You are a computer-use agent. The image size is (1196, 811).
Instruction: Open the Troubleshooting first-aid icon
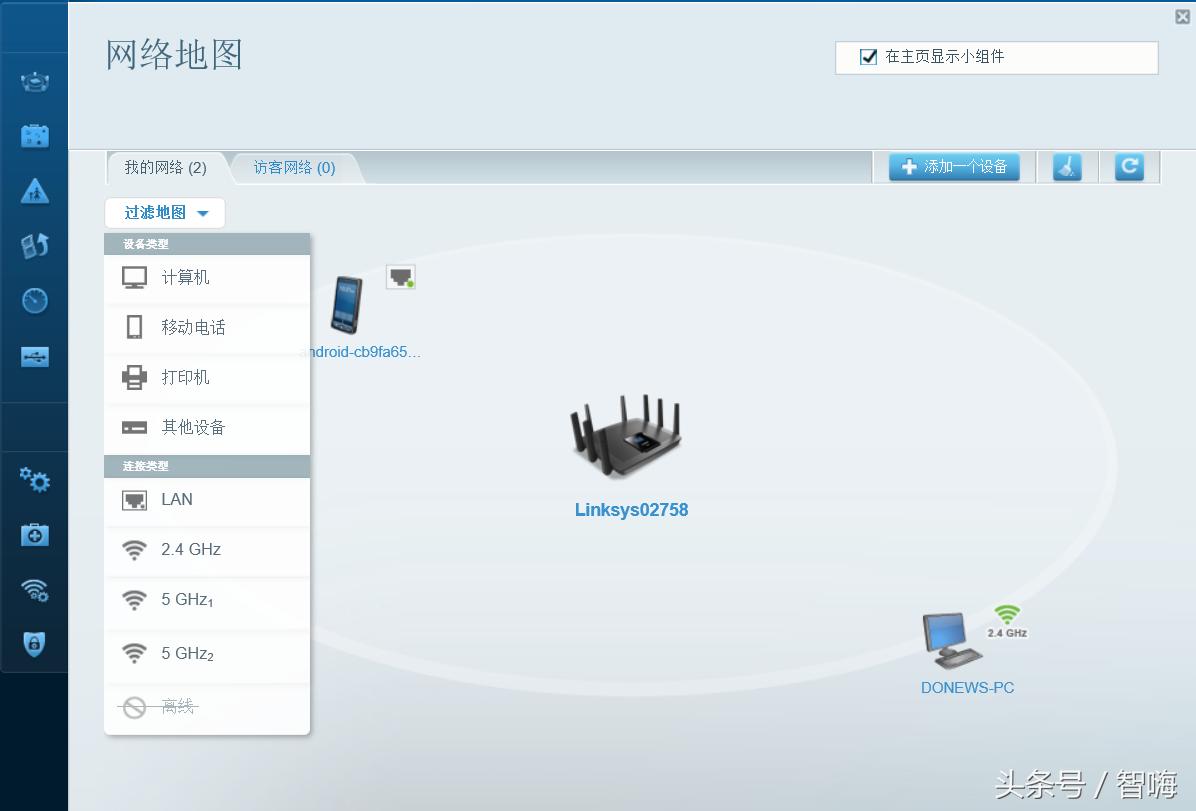coord(34,535)
